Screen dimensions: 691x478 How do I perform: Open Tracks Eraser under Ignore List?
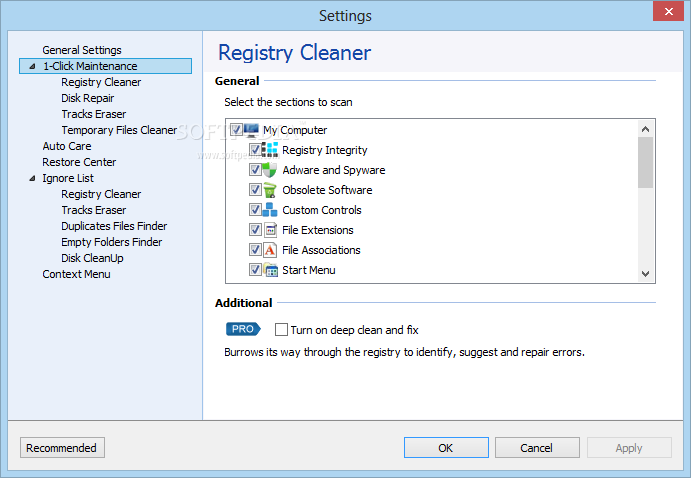(93, 210)
